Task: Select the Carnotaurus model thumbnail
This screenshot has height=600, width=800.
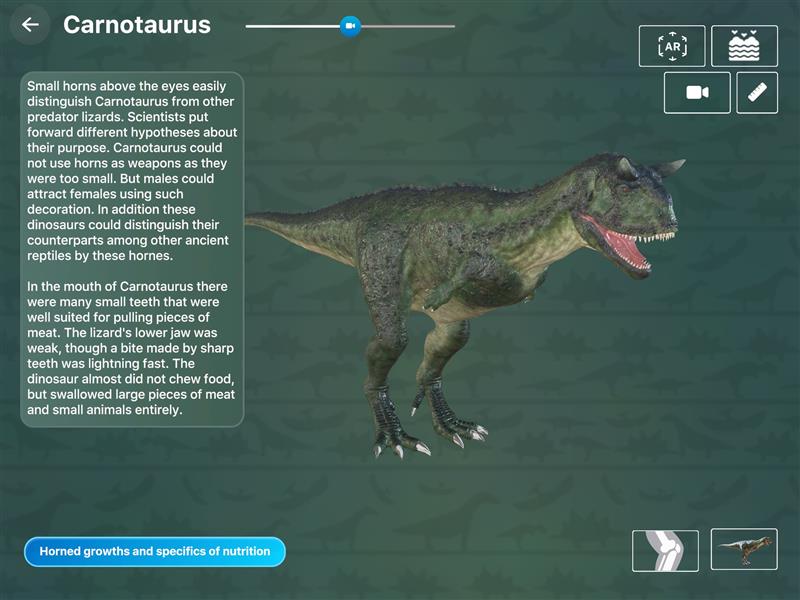Action: coord(744,549)
